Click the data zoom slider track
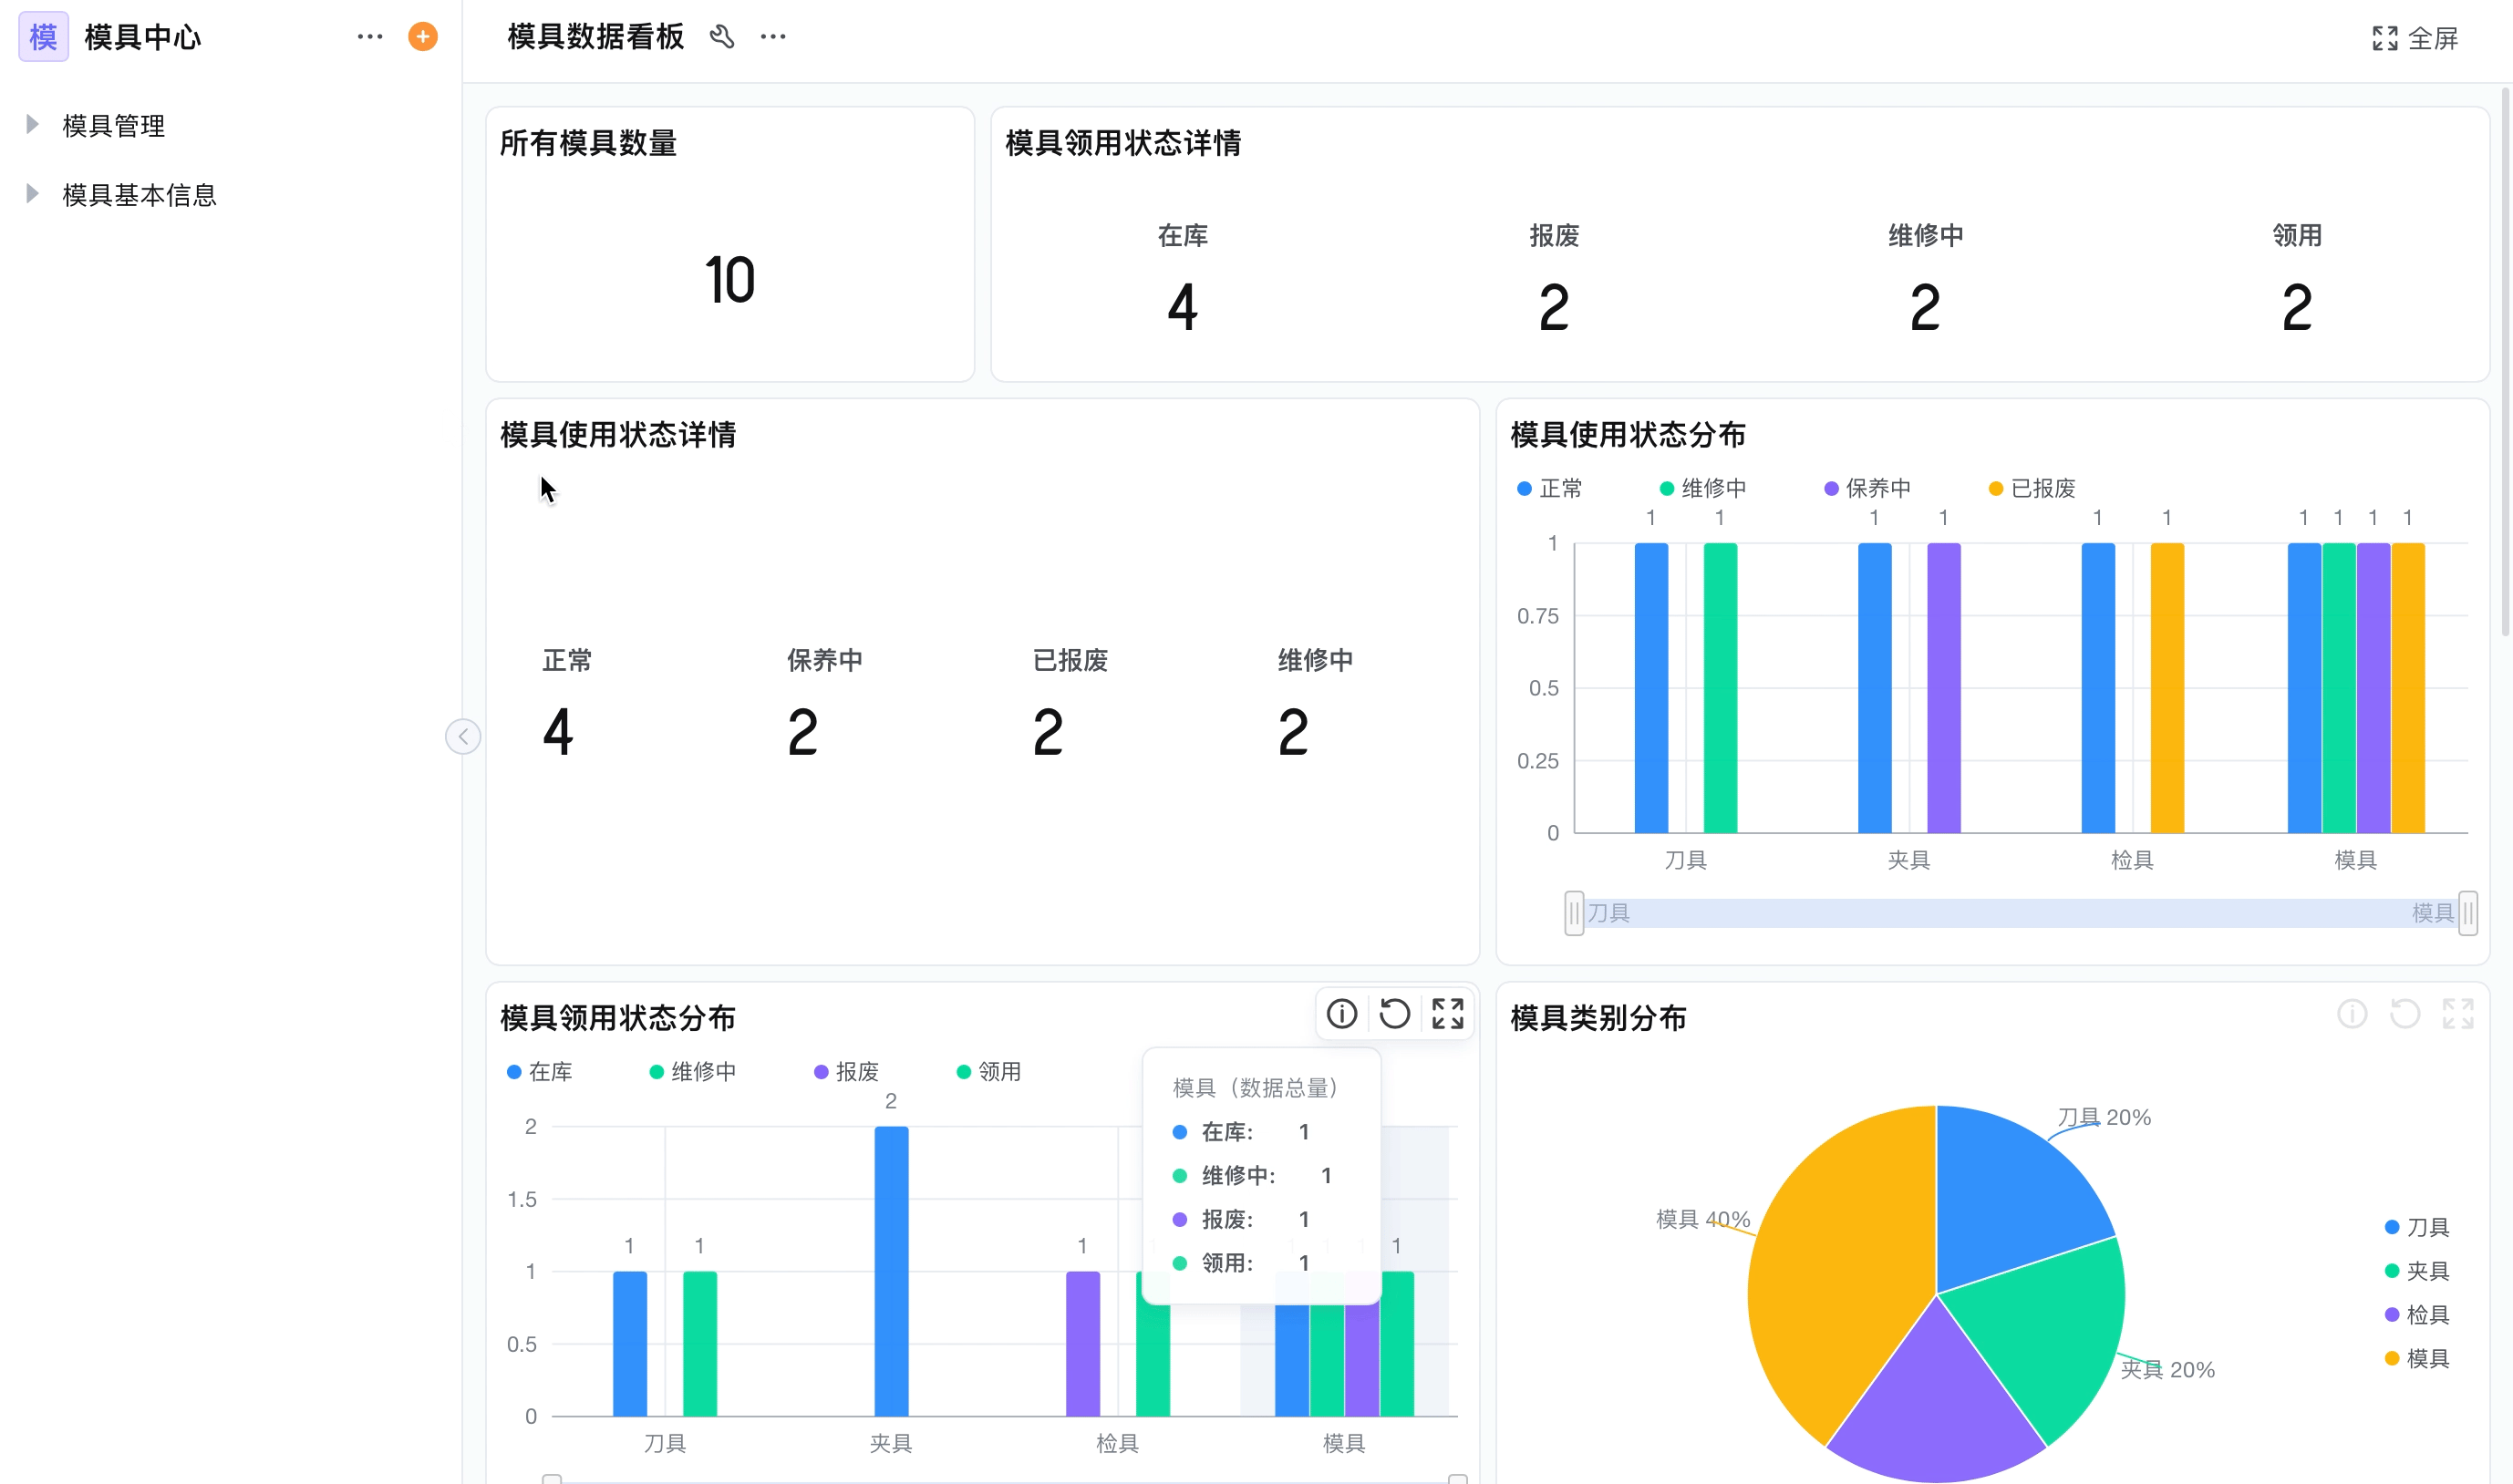 (2021, 913)
